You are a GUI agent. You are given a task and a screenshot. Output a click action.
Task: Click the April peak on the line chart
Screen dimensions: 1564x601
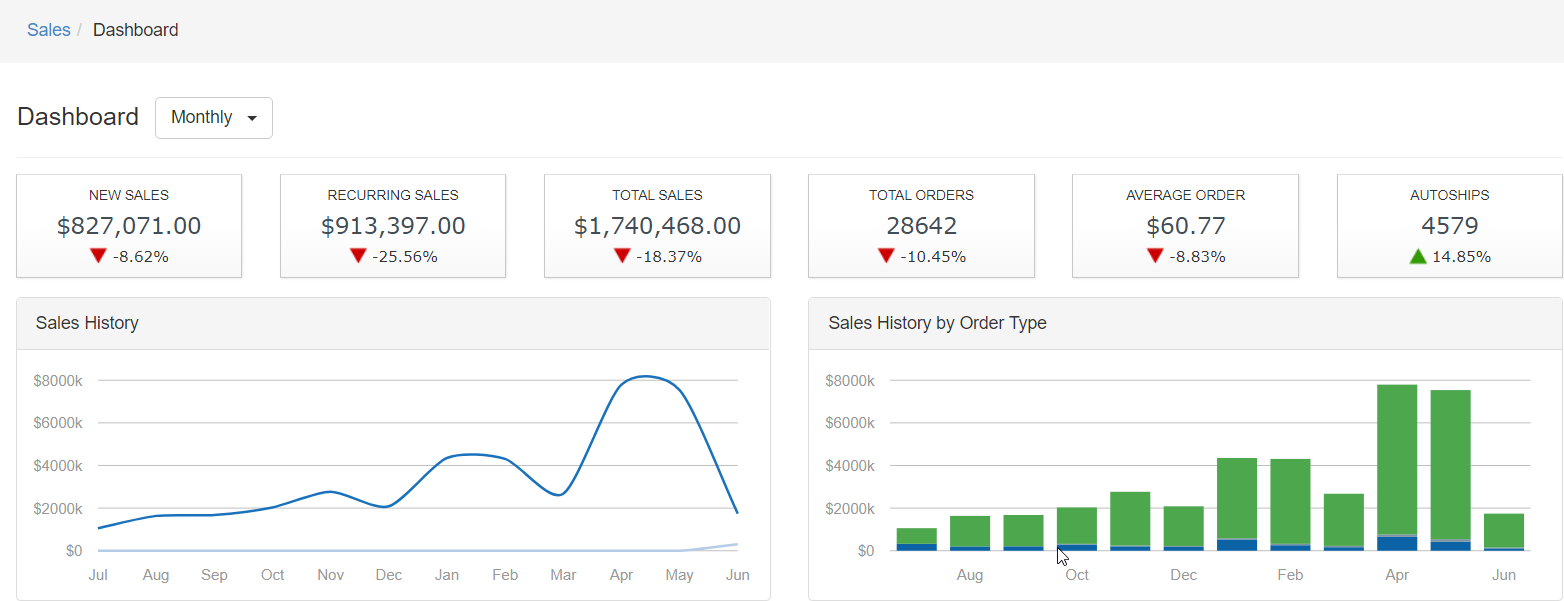645,377
